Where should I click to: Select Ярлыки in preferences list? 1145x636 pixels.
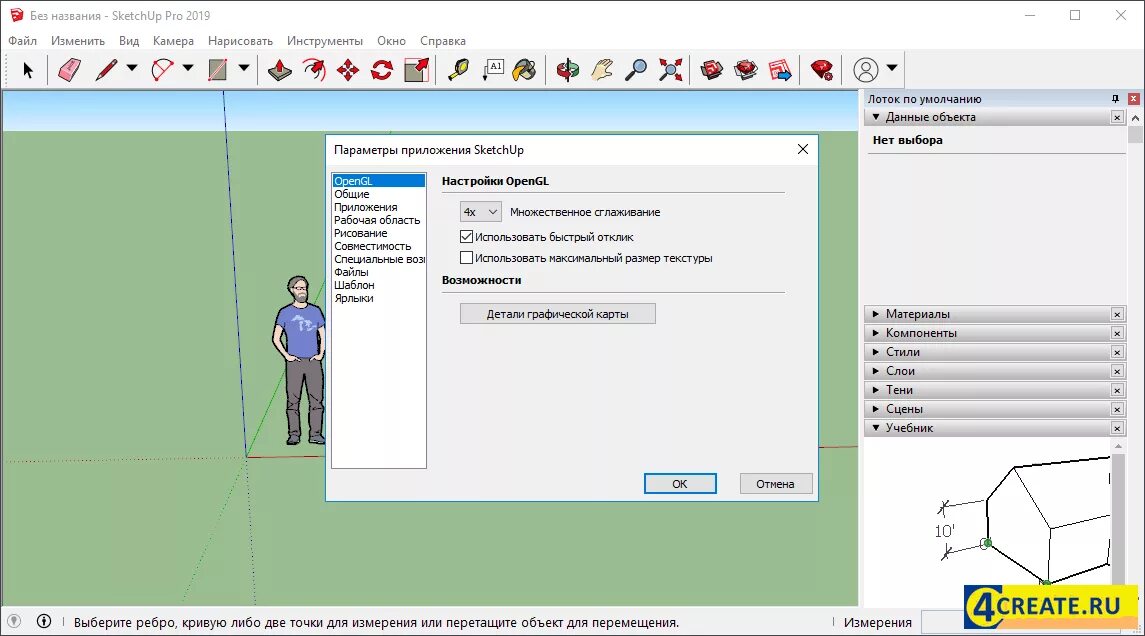click(354, 299)
